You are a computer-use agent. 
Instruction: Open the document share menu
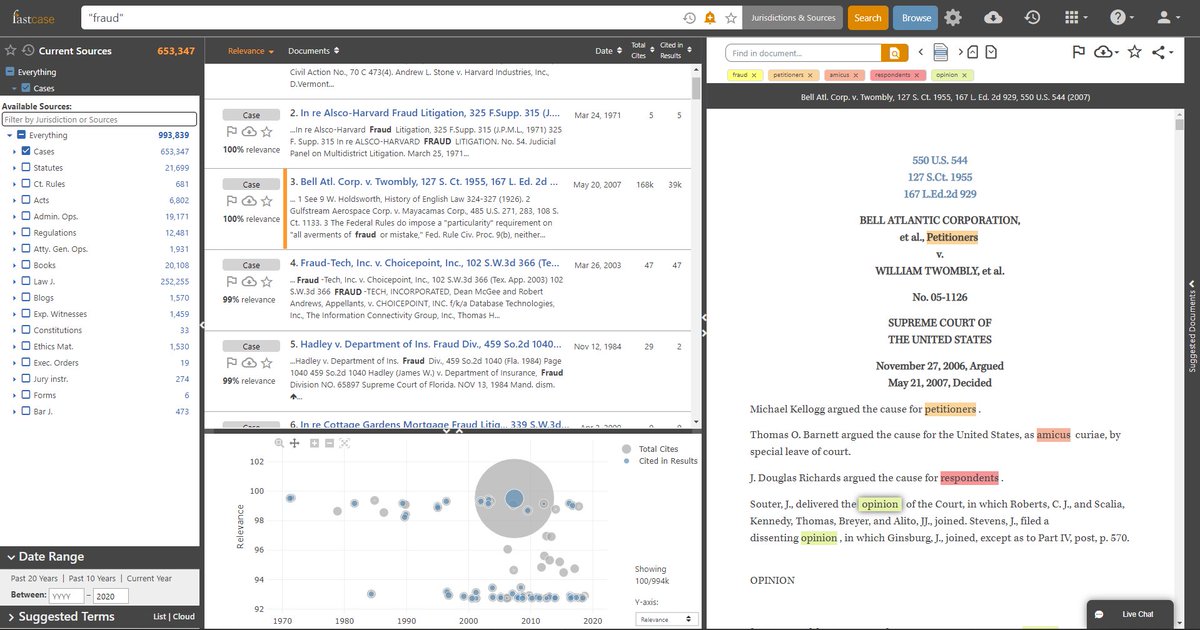(x=1161, y=52)
